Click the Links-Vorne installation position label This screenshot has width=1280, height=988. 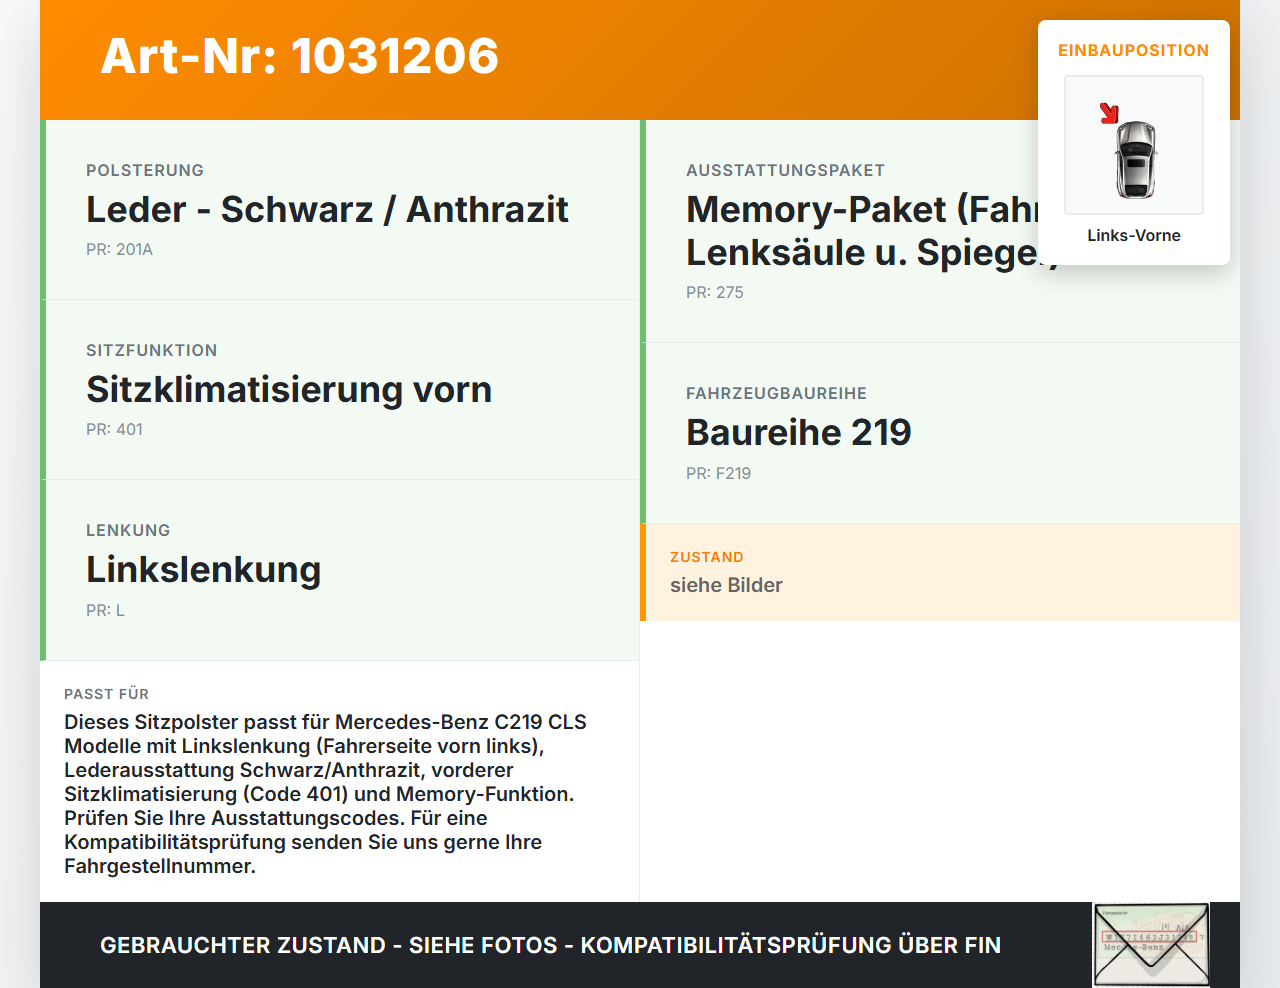tap(1134, 235)
